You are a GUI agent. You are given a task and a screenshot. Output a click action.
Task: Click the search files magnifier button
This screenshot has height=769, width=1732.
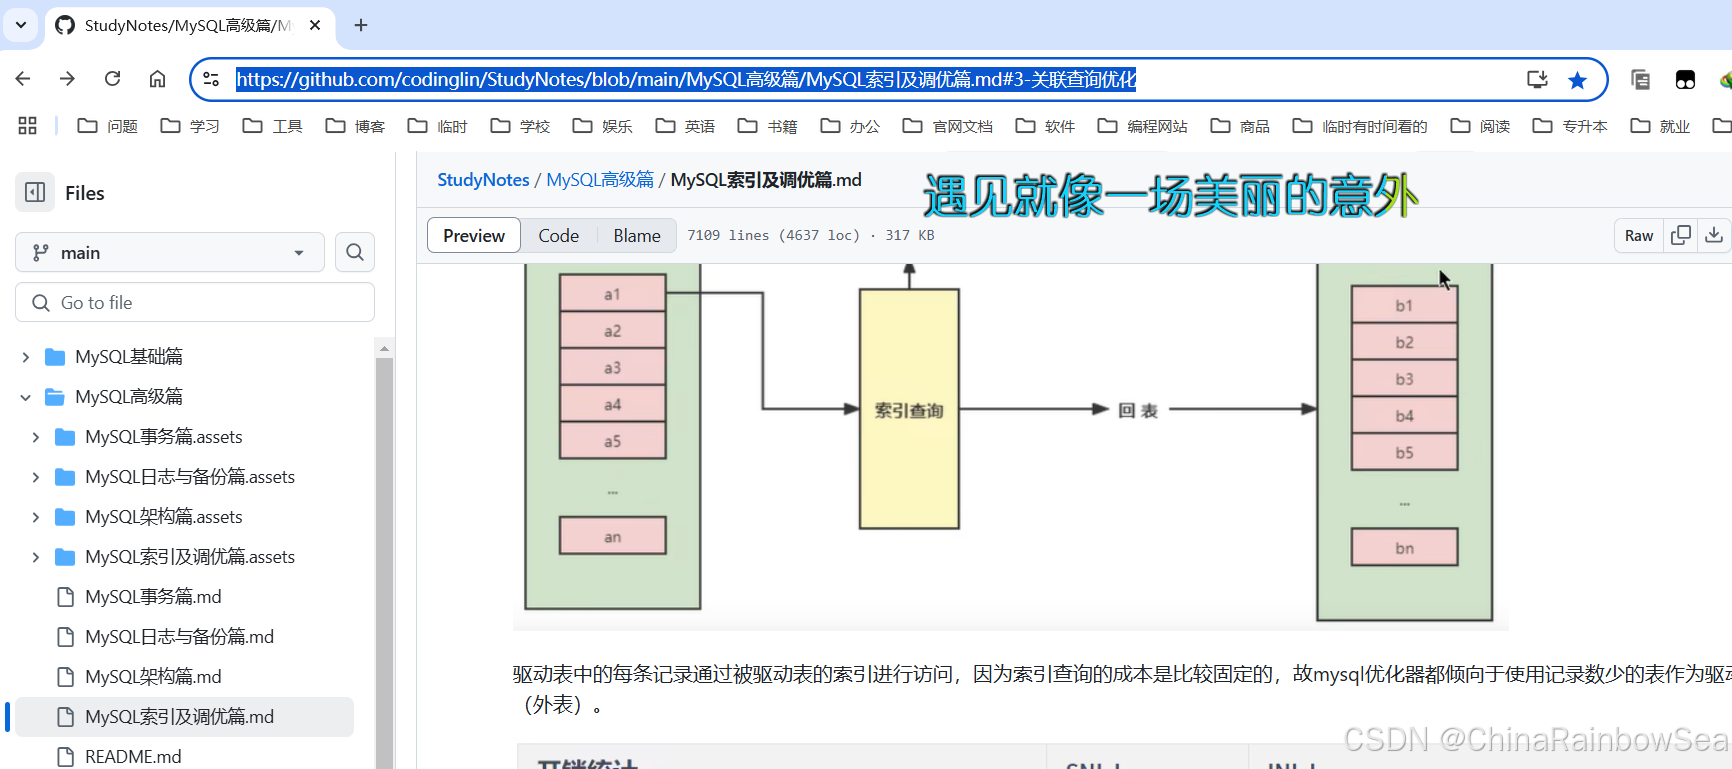[x=355, y=253]
